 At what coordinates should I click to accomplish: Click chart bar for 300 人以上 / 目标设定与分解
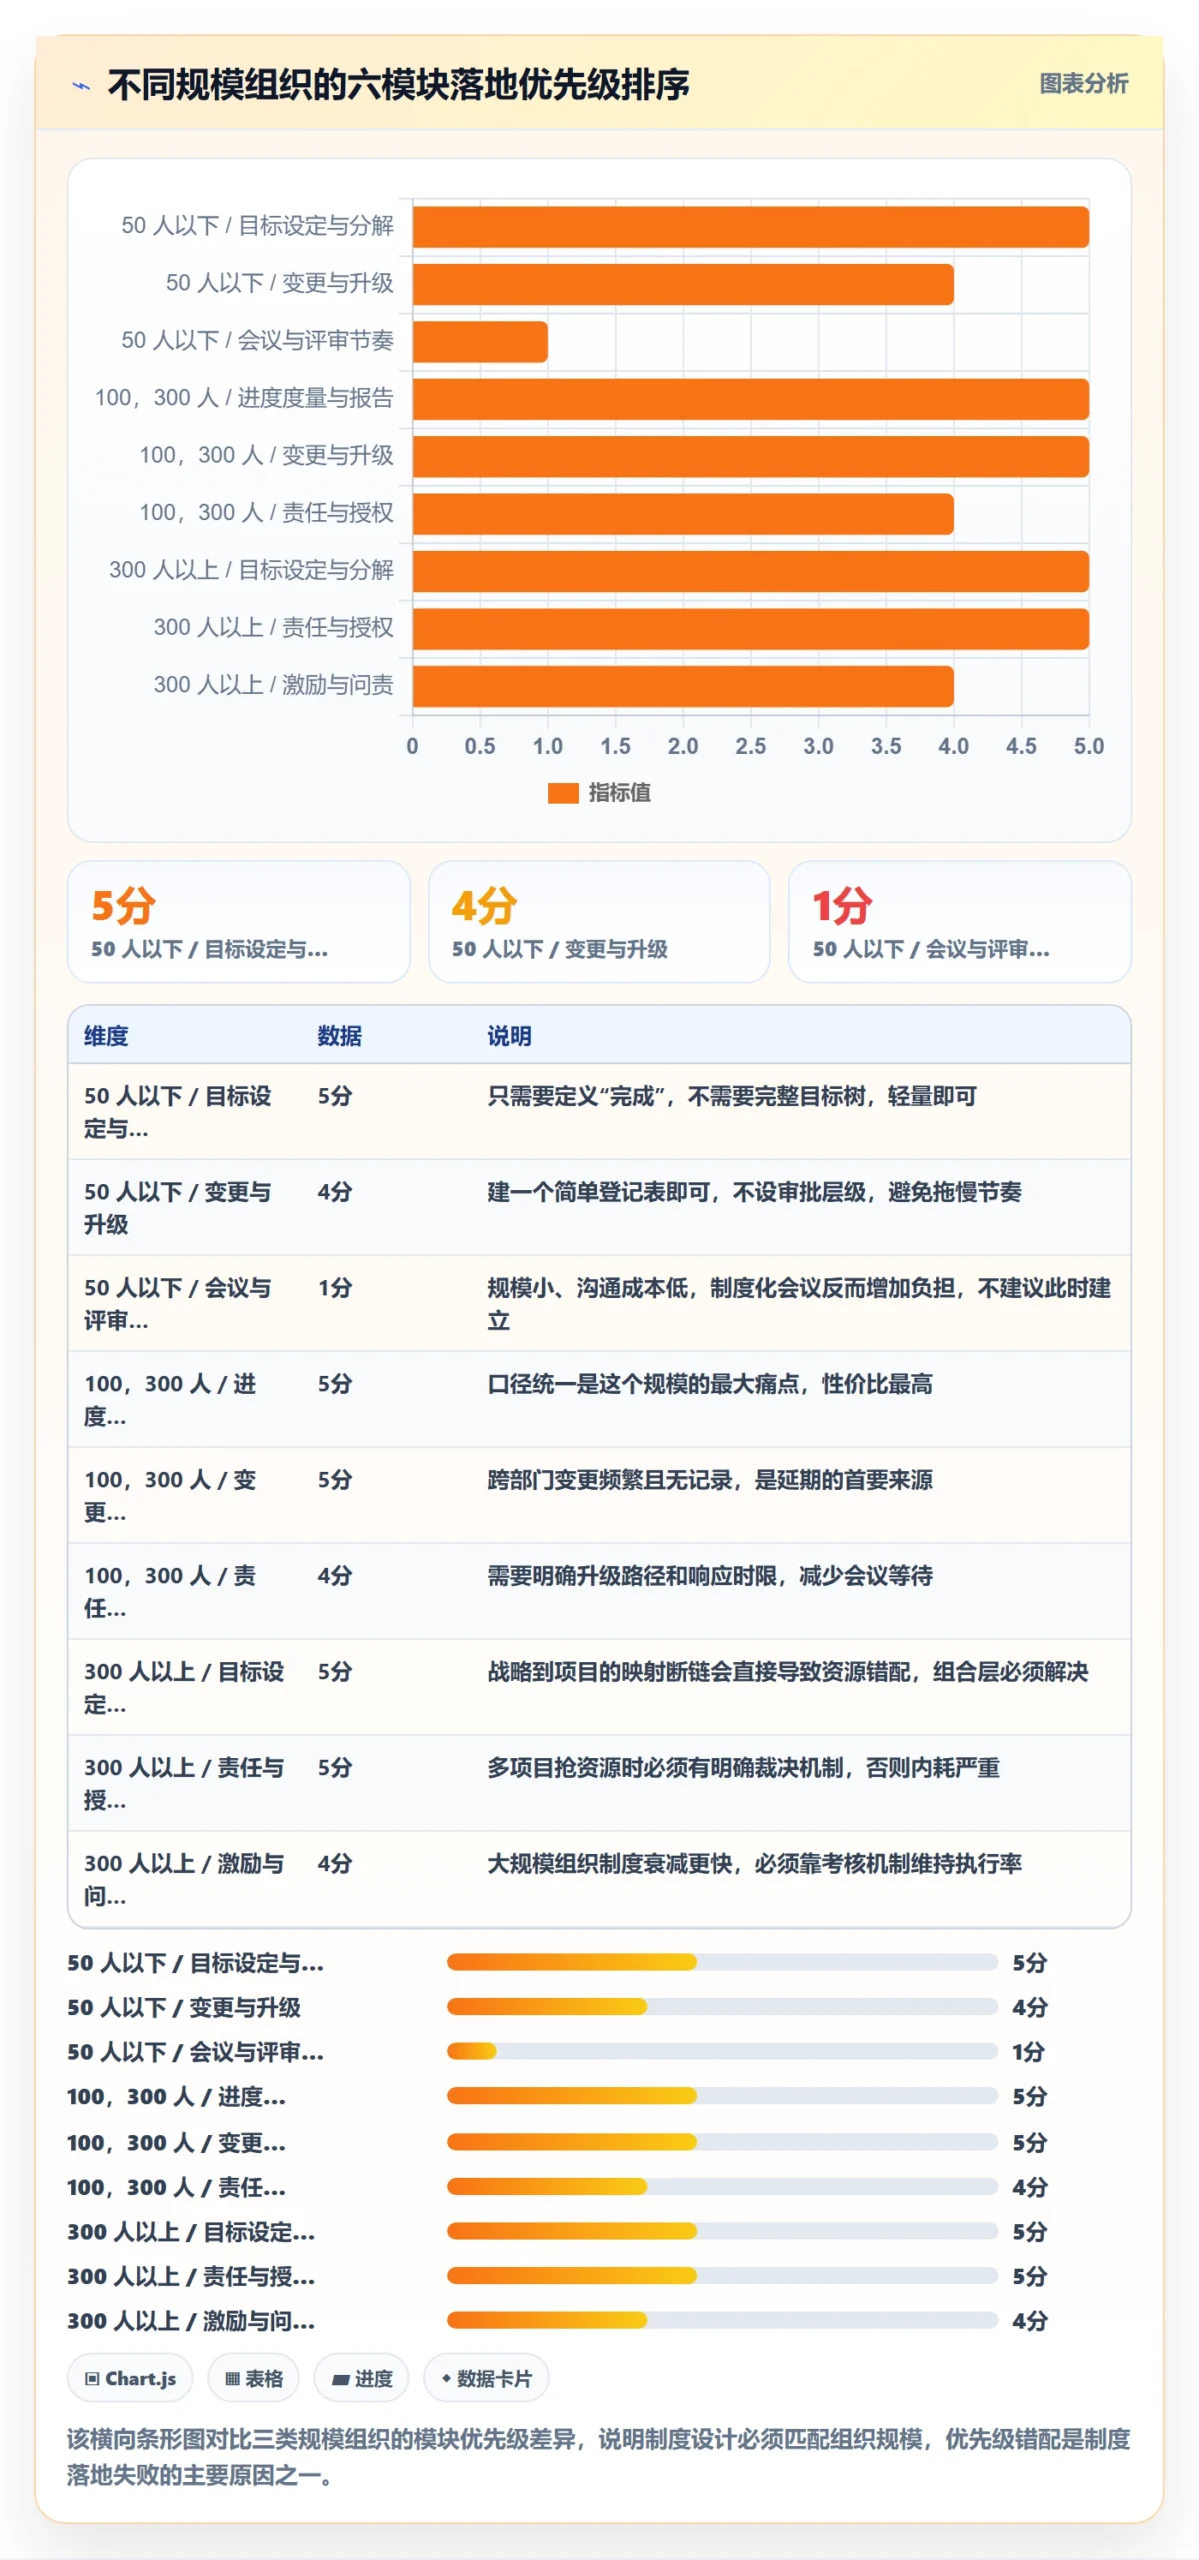coord(750,571)
